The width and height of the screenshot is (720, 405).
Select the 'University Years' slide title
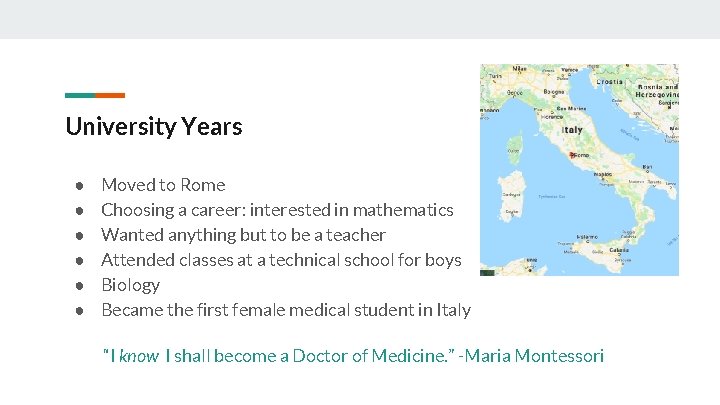(x=154, y=127)
